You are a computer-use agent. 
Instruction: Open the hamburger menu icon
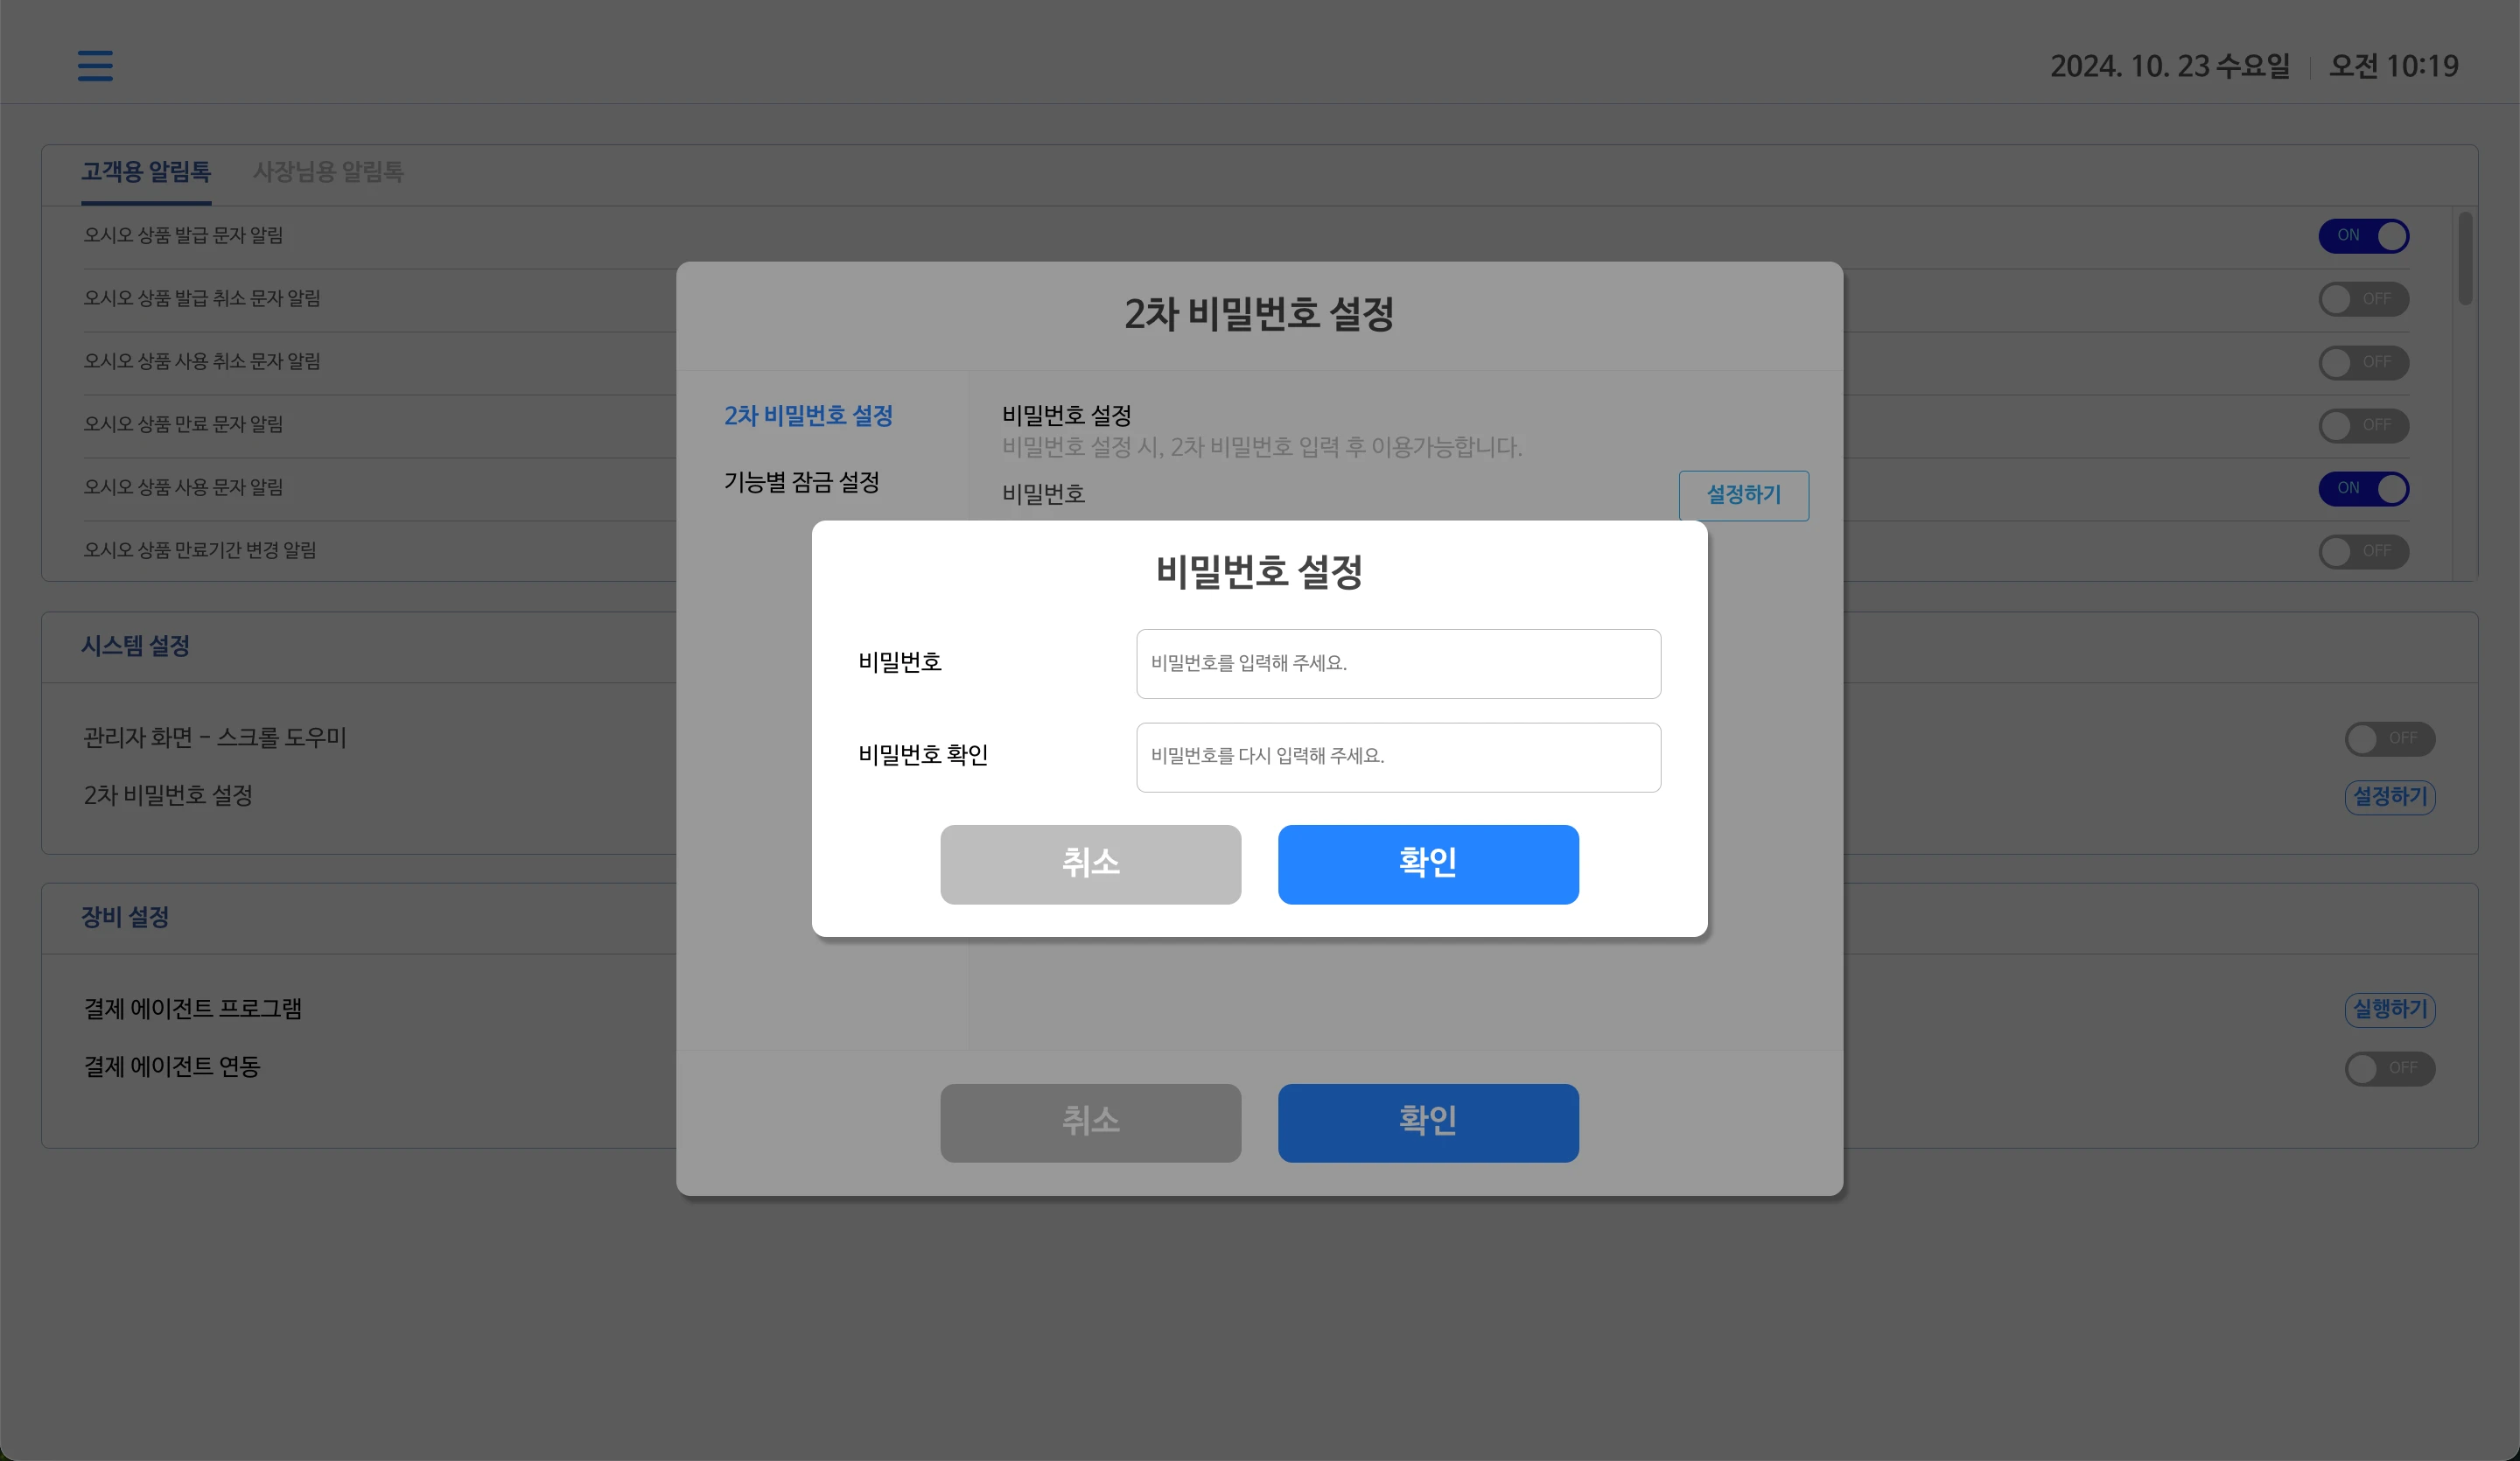(x=95, y=66)
